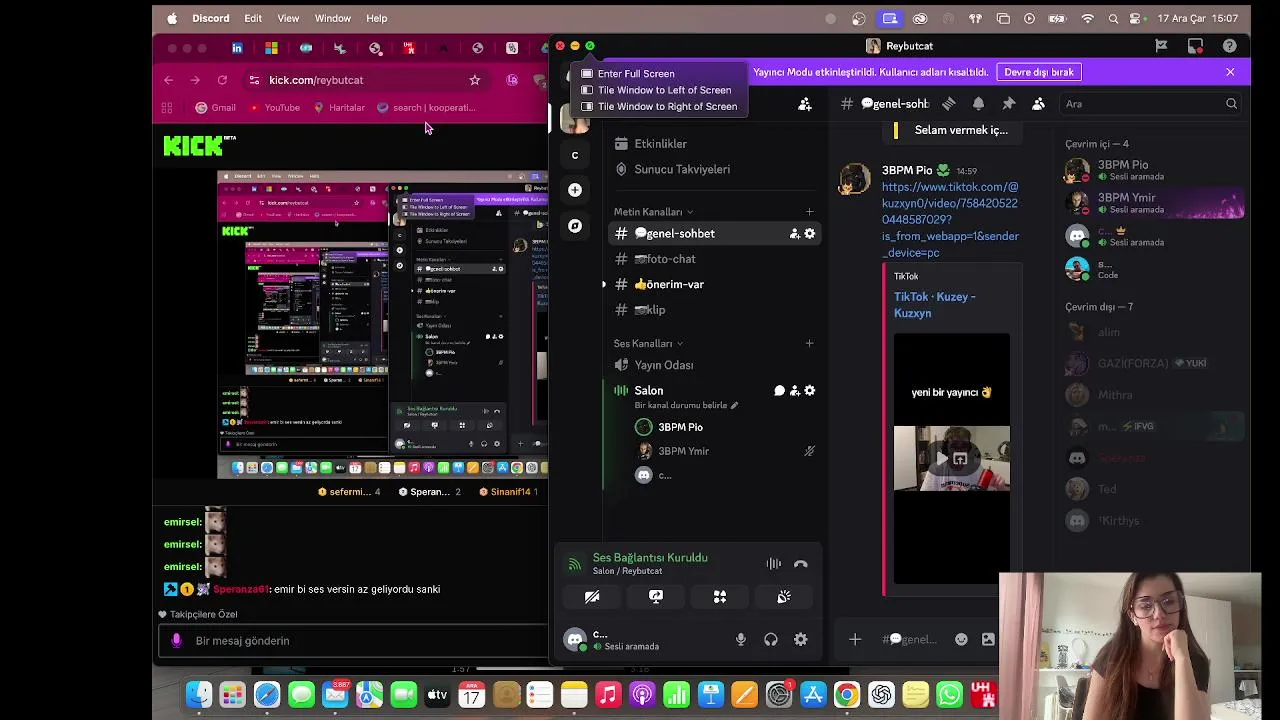Switch to the LinkedIn tab in Chrome
The width and height of the screenshot is (1280, 720).
pyautogui.click(x=237, y=48)
